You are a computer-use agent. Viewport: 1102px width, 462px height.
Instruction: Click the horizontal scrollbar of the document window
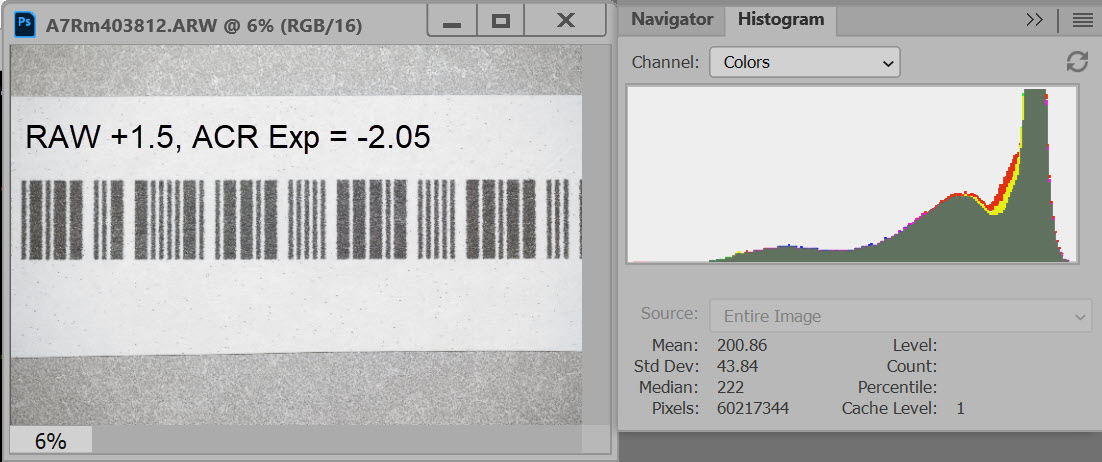(337, 439)
